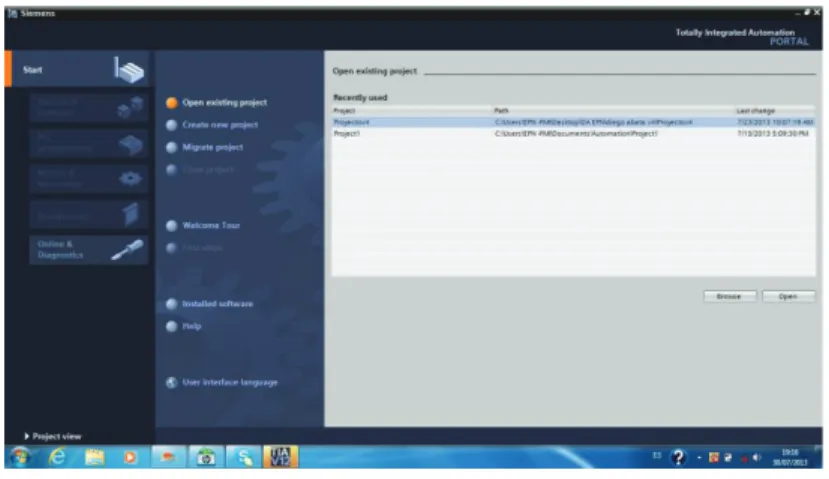
Task: Sort by the Project column header
Action: pos(412,110)
